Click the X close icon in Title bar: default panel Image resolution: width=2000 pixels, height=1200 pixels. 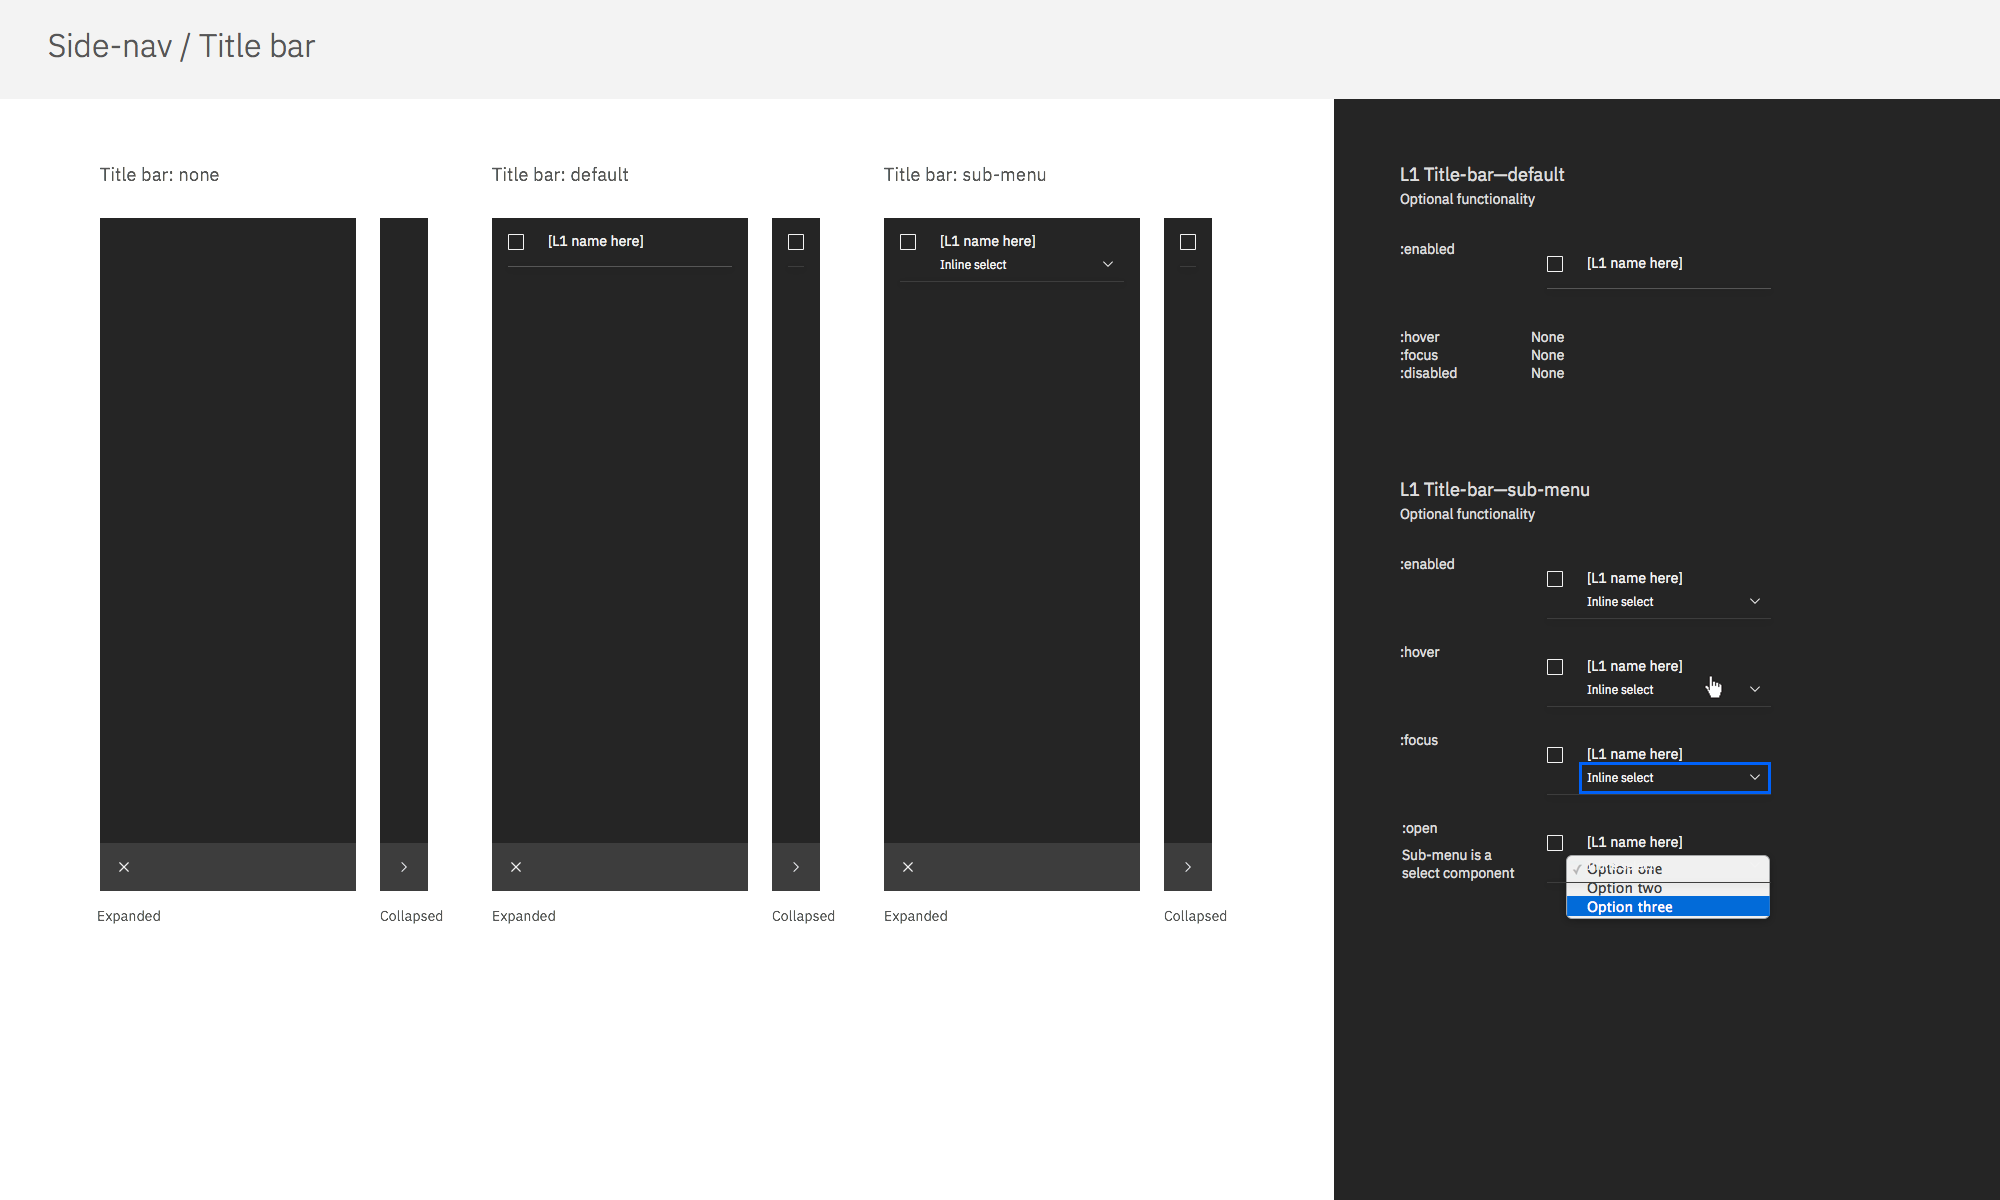(515, 867)
